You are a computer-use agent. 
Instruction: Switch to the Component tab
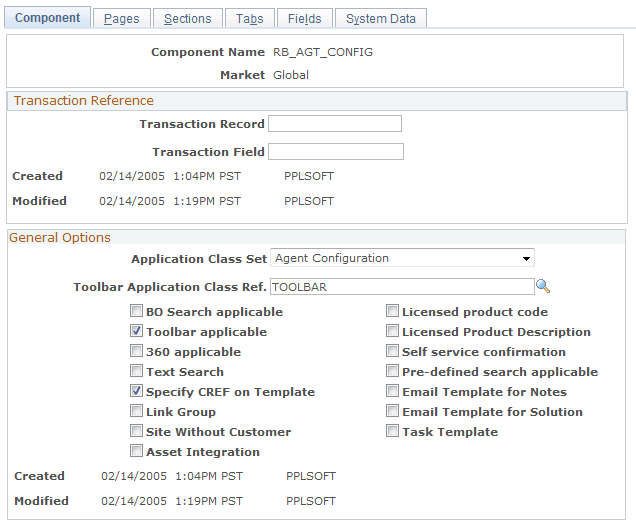pyautogui.click(x=47, y=18)
